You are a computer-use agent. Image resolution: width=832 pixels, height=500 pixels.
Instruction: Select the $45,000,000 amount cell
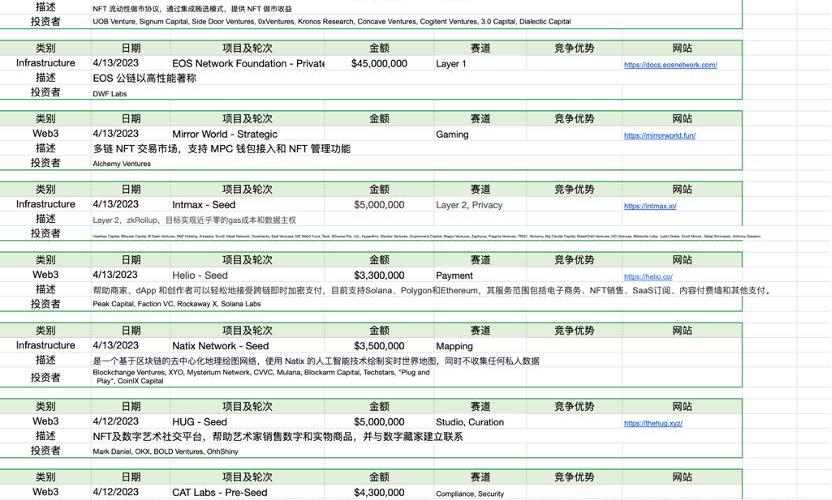click(379, 64)
